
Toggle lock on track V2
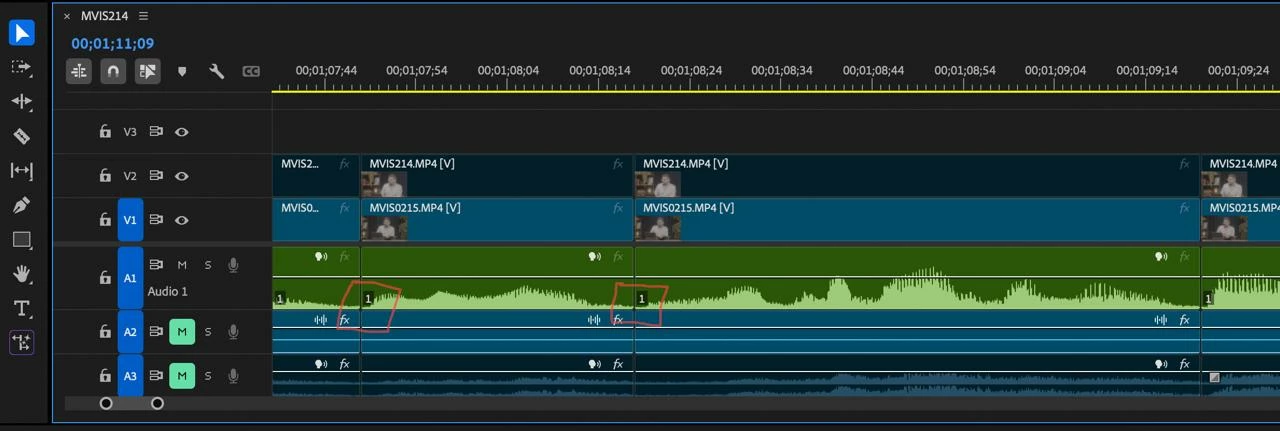104,175
